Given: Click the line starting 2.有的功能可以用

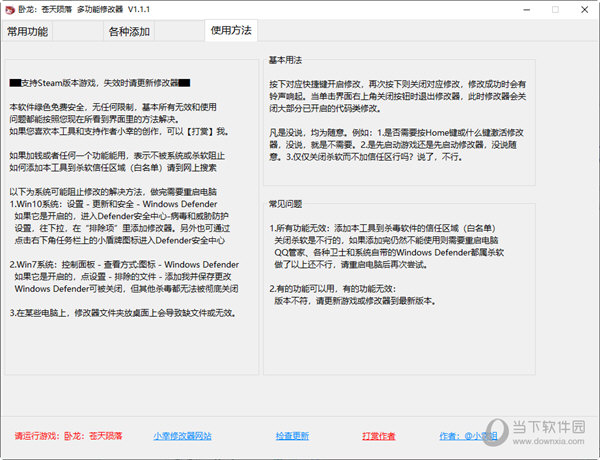Looking at the screenshot, I should click(x=333, y=289).
